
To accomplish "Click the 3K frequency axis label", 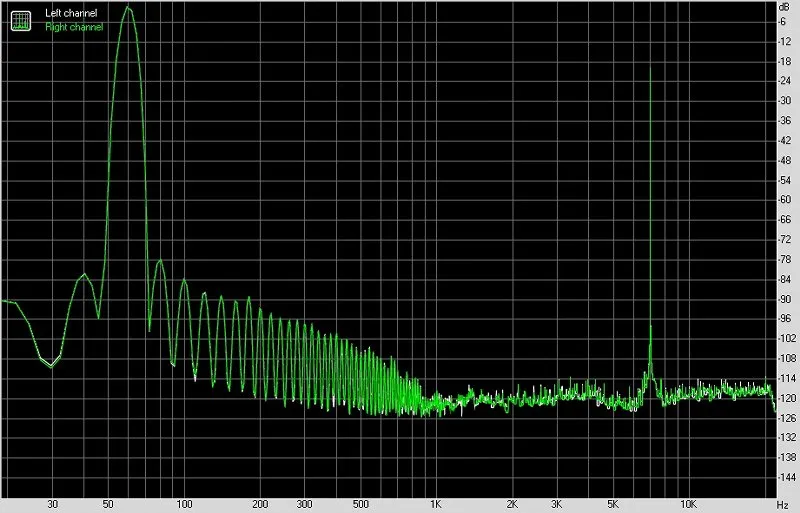I will [557, 504].
